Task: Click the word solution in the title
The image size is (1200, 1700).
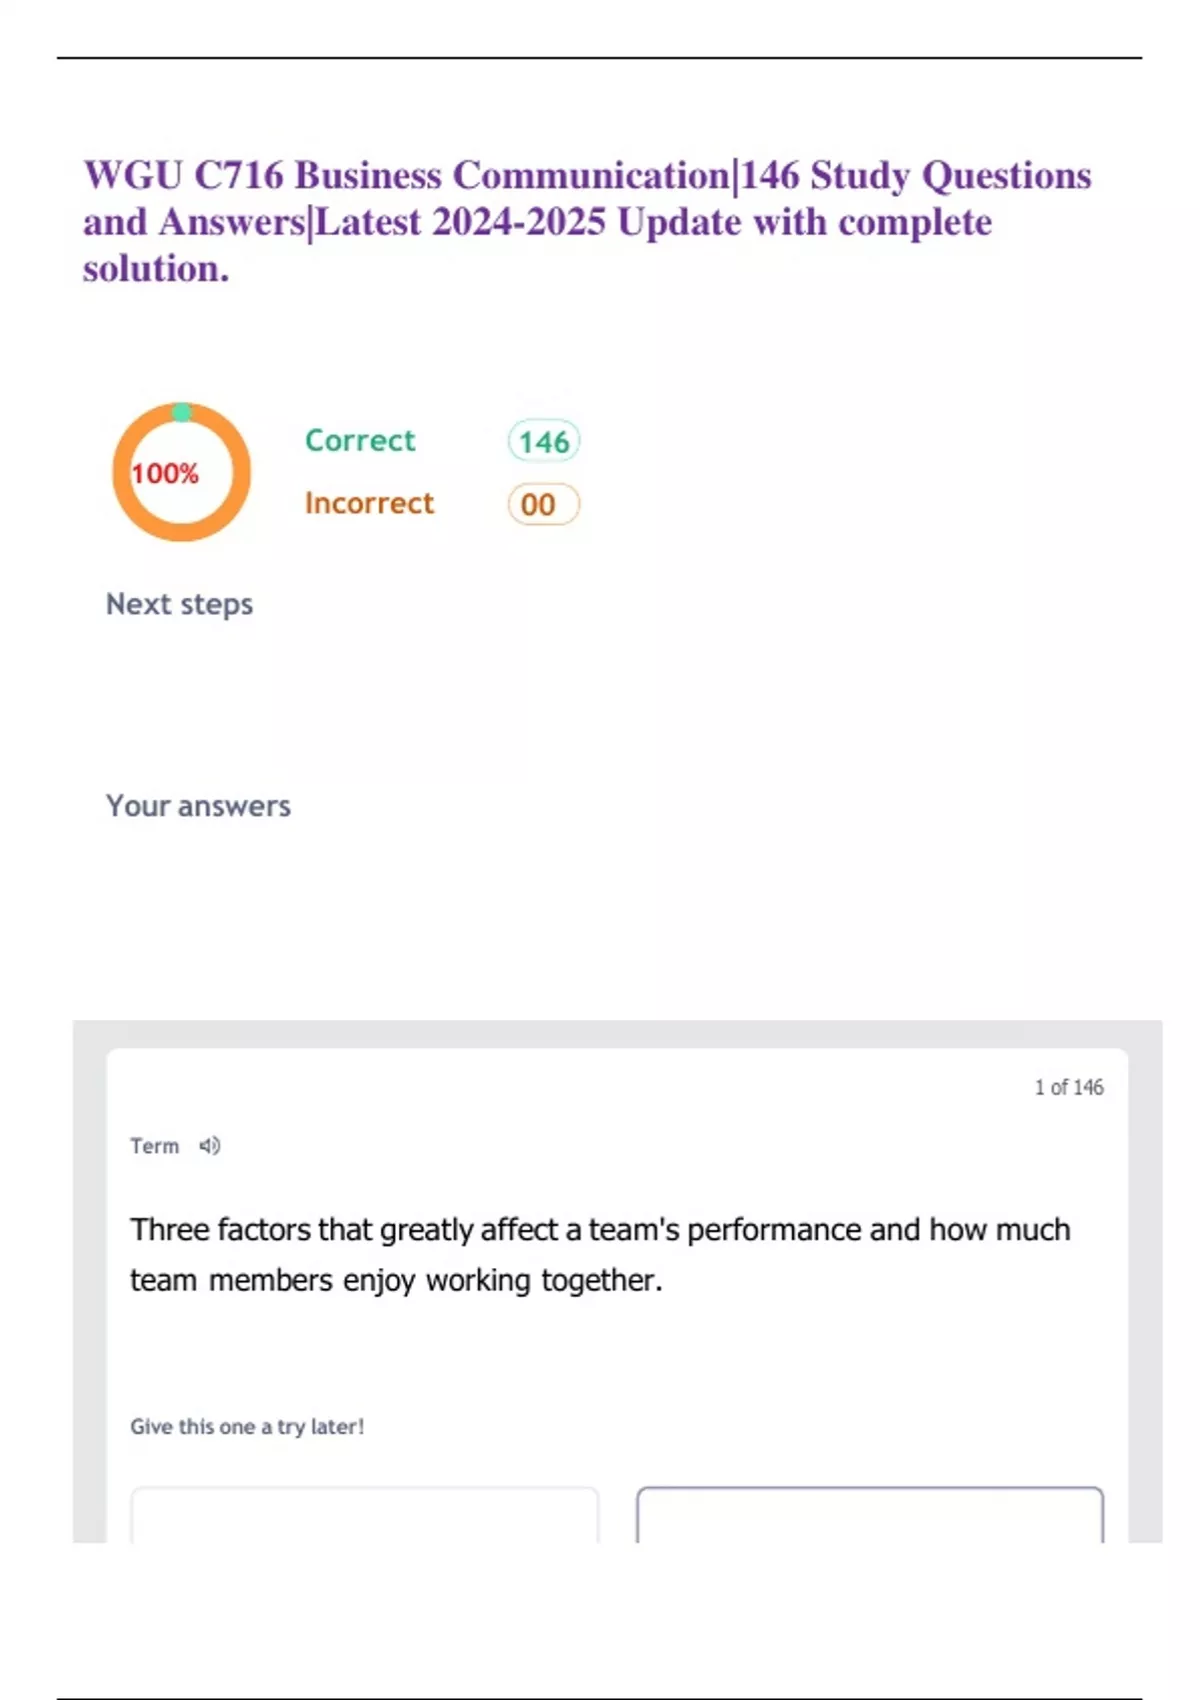Action: [155, 269]
